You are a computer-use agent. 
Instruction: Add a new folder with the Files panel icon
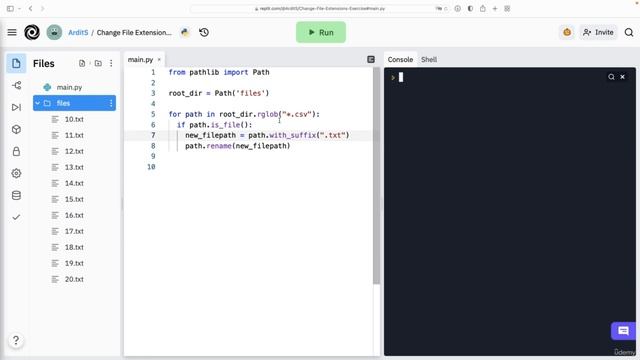98,63
